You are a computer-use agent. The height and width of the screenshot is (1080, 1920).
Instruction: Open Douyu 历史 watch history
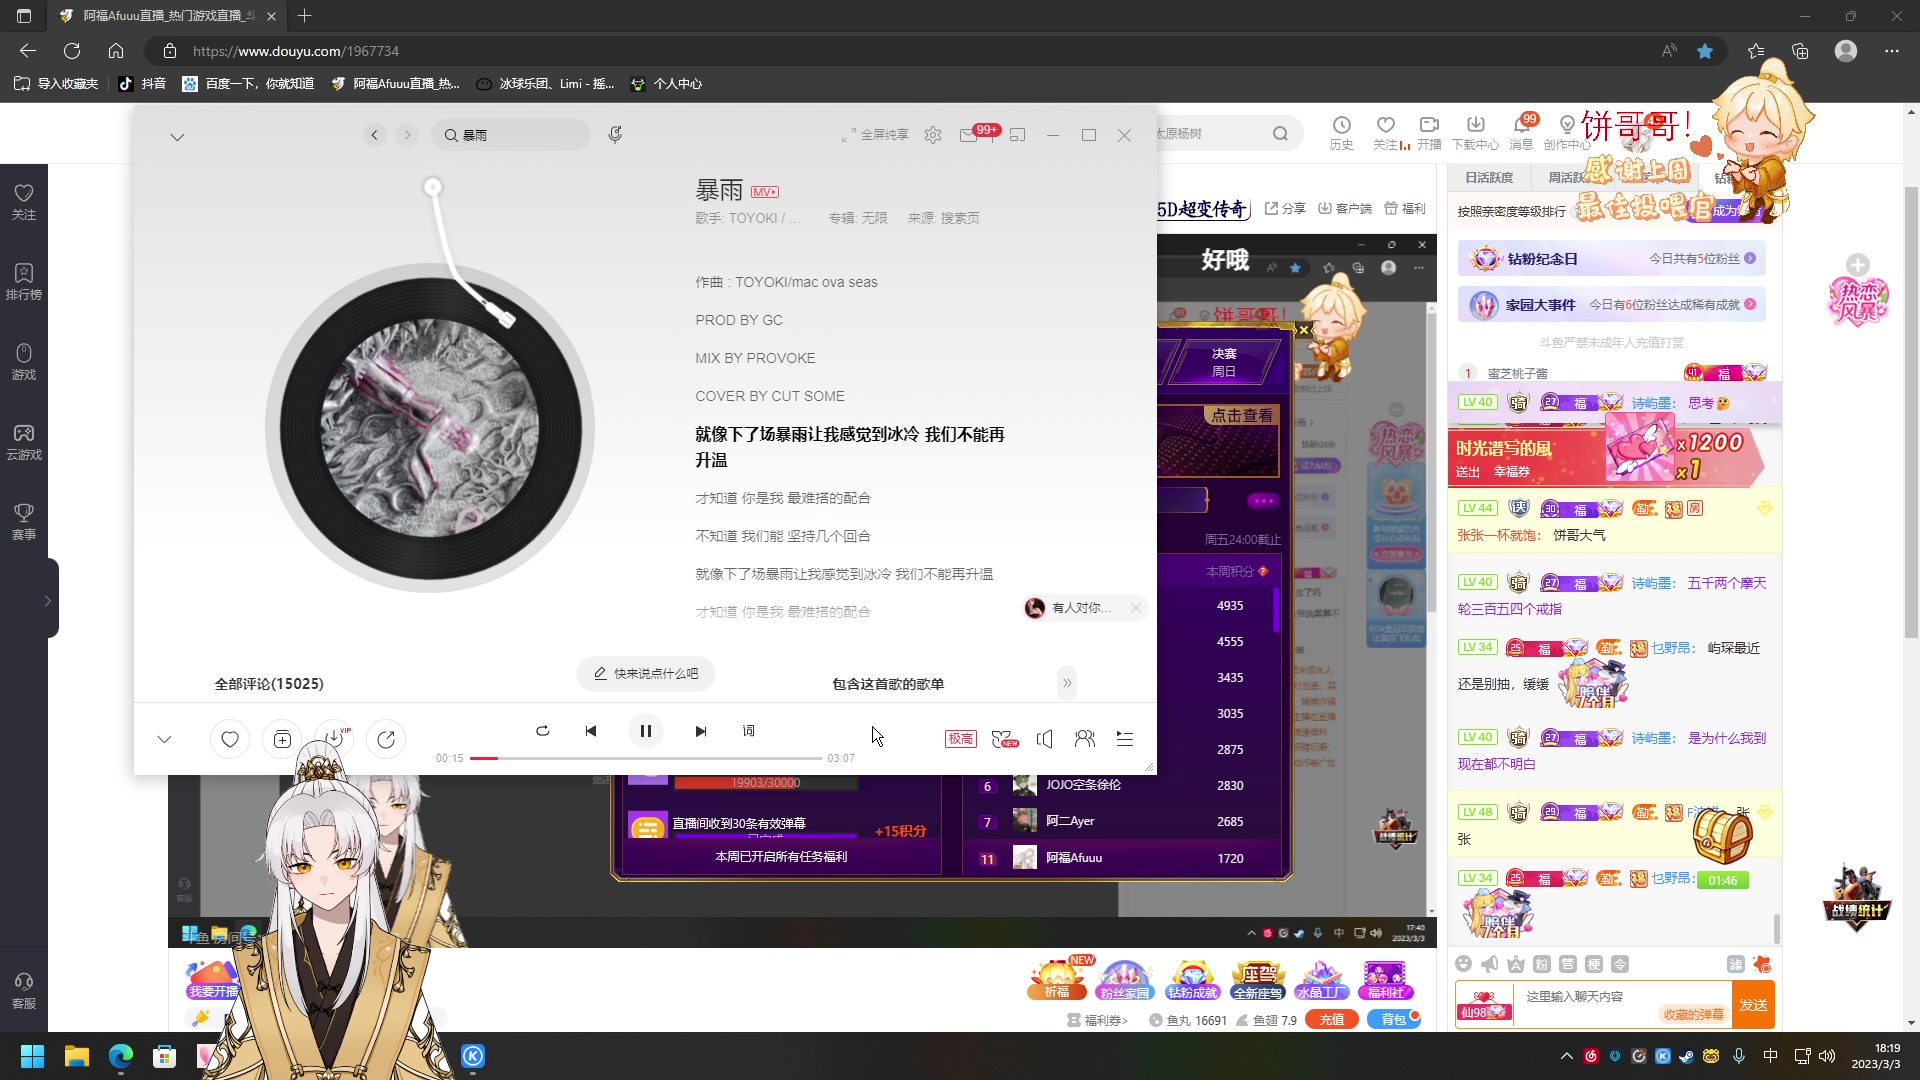1341,133
